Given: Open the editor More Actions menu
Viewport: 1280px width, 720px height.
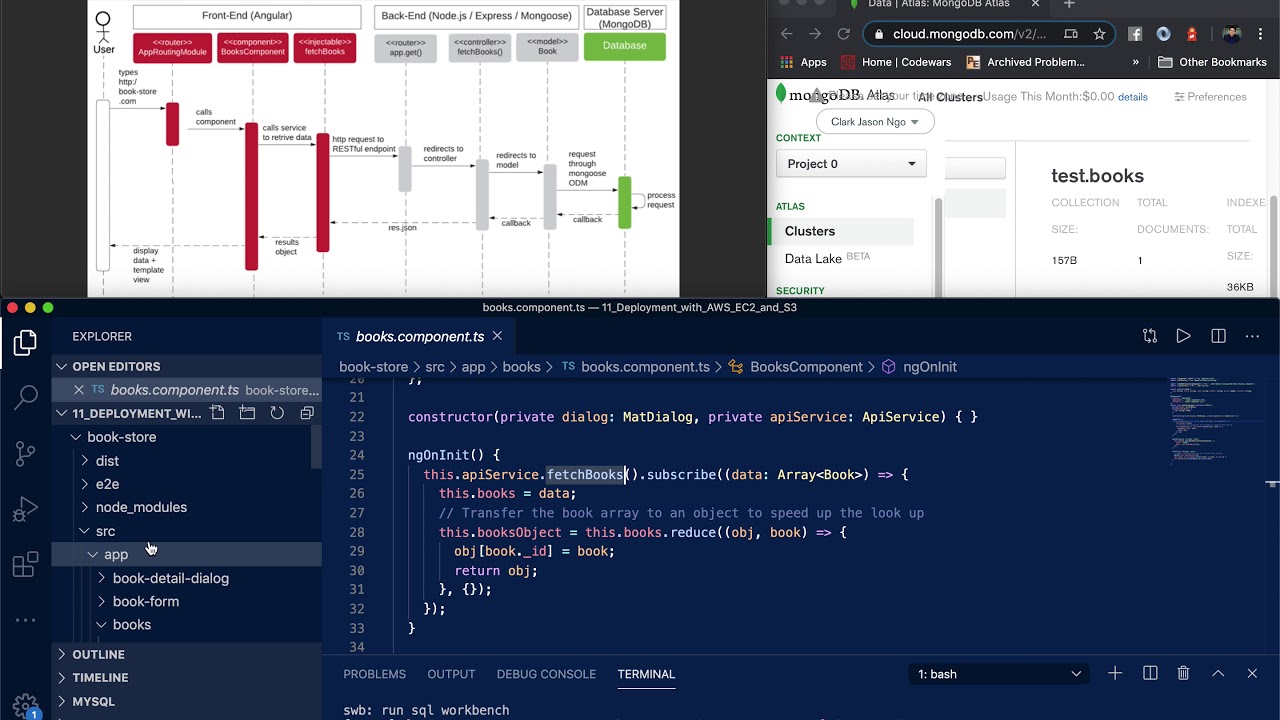Looking at the screenshot, I should coord(1252,336).
